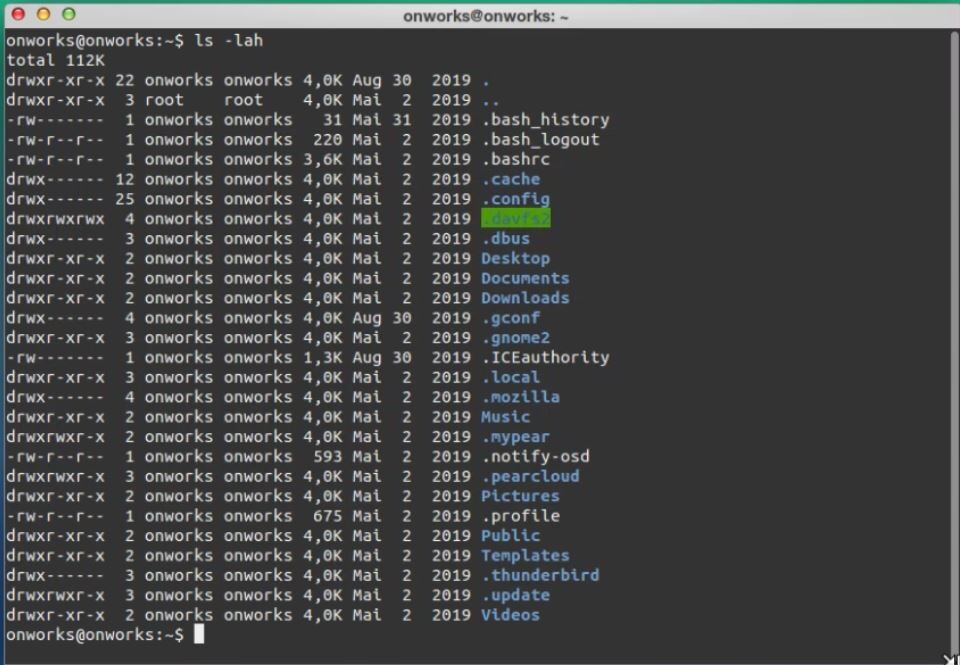Click the Videos directory entry
This screenshot has height=665, width=960.
click(511, 615)
